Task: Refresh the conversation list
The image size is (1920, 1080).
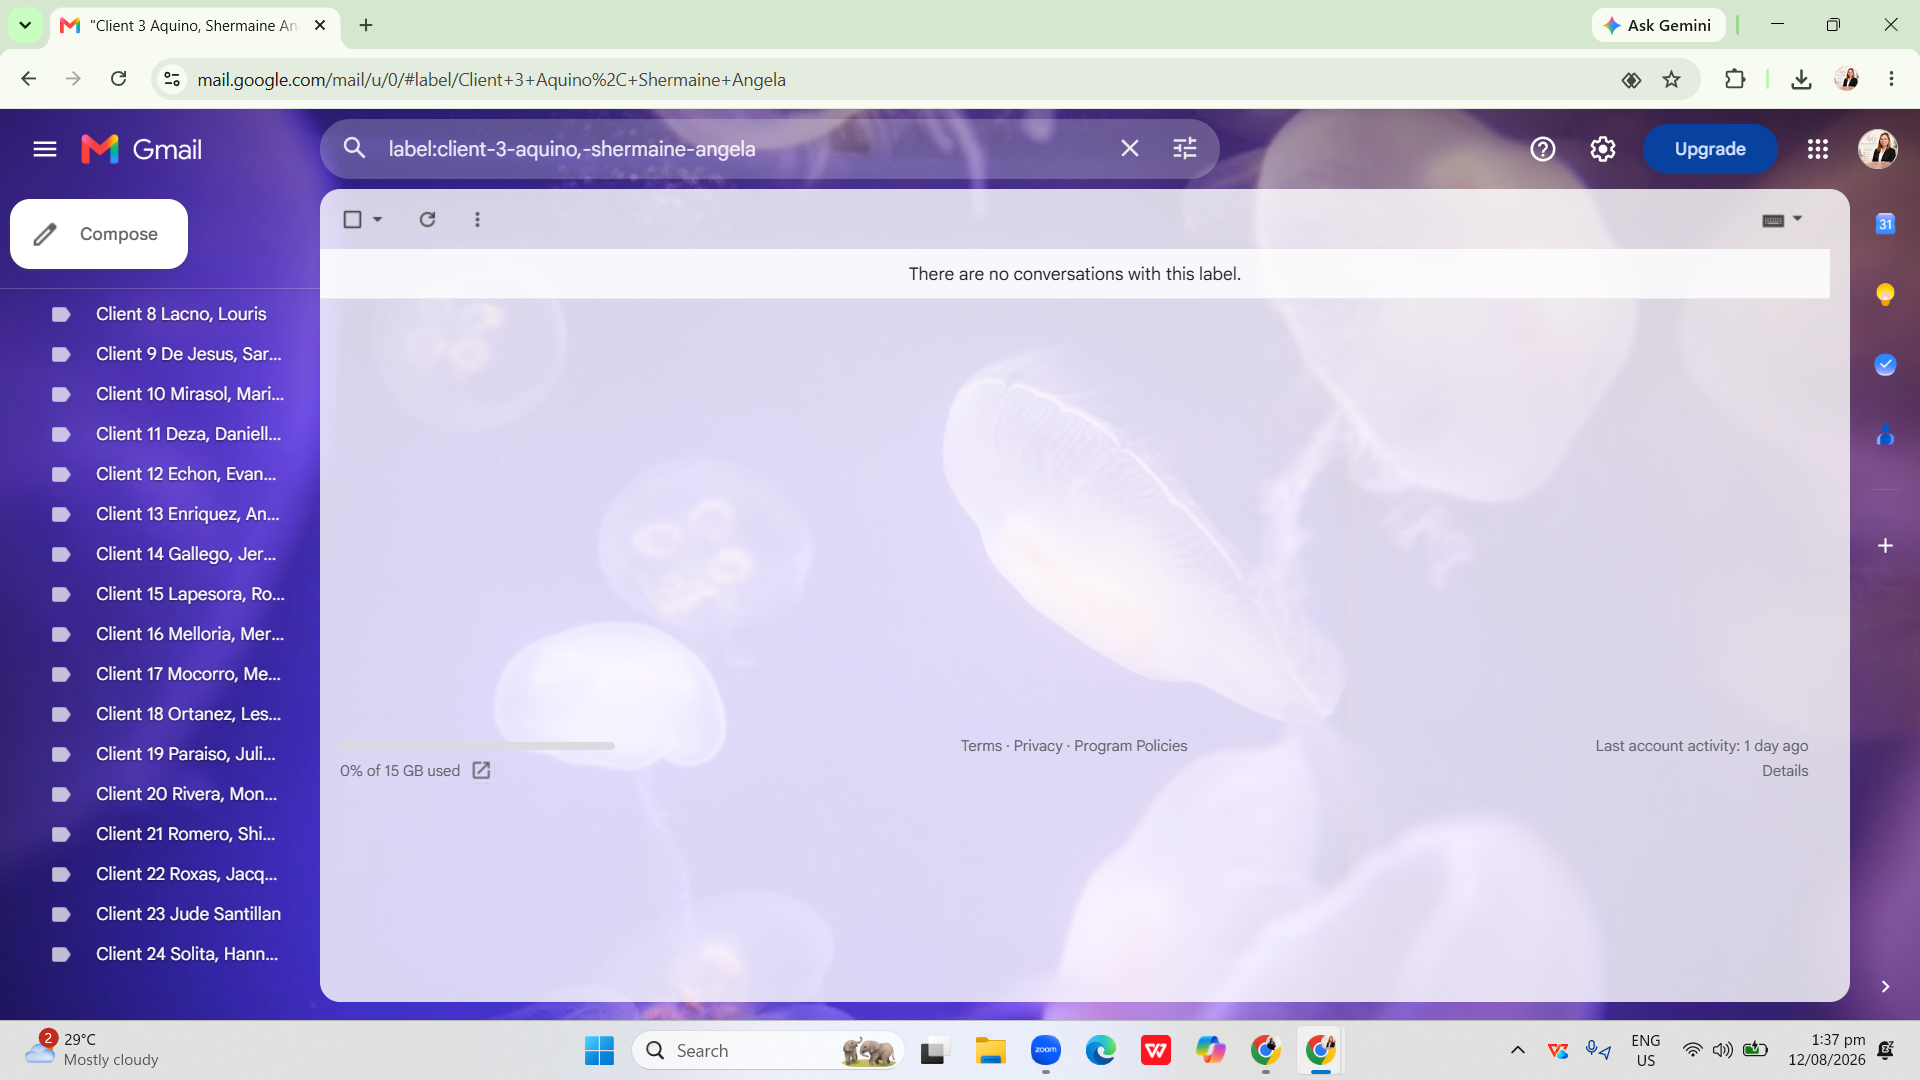Action: (427, 219)
